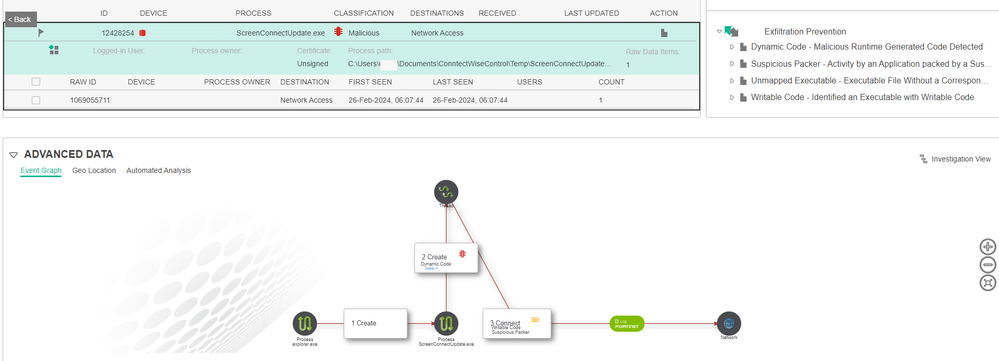This screenshot has height=361, width=999.
Task: Select the 1 Create event box
Action: pos(375,323)
